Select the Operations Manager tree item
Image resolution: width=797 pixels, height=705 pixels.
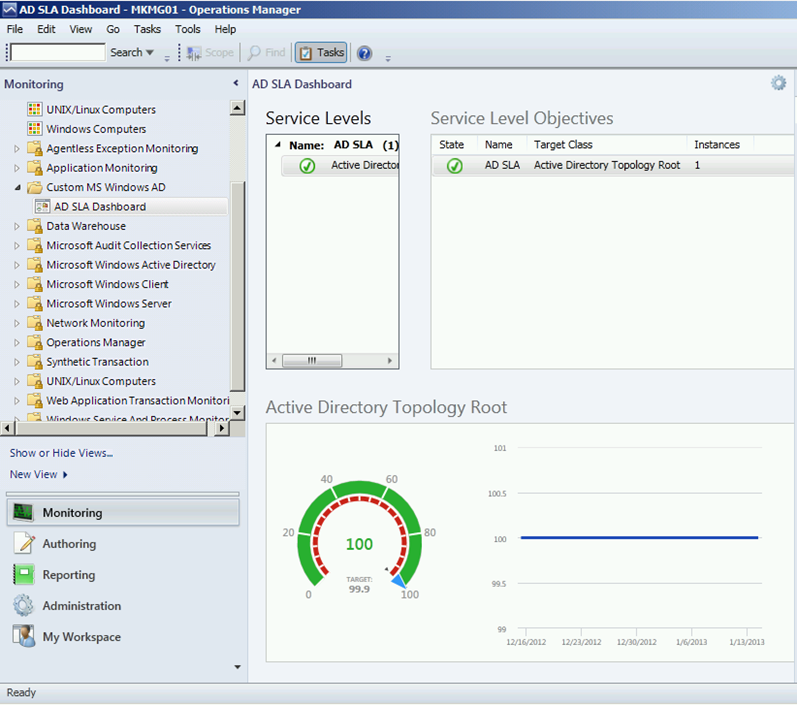click(96, 342)
